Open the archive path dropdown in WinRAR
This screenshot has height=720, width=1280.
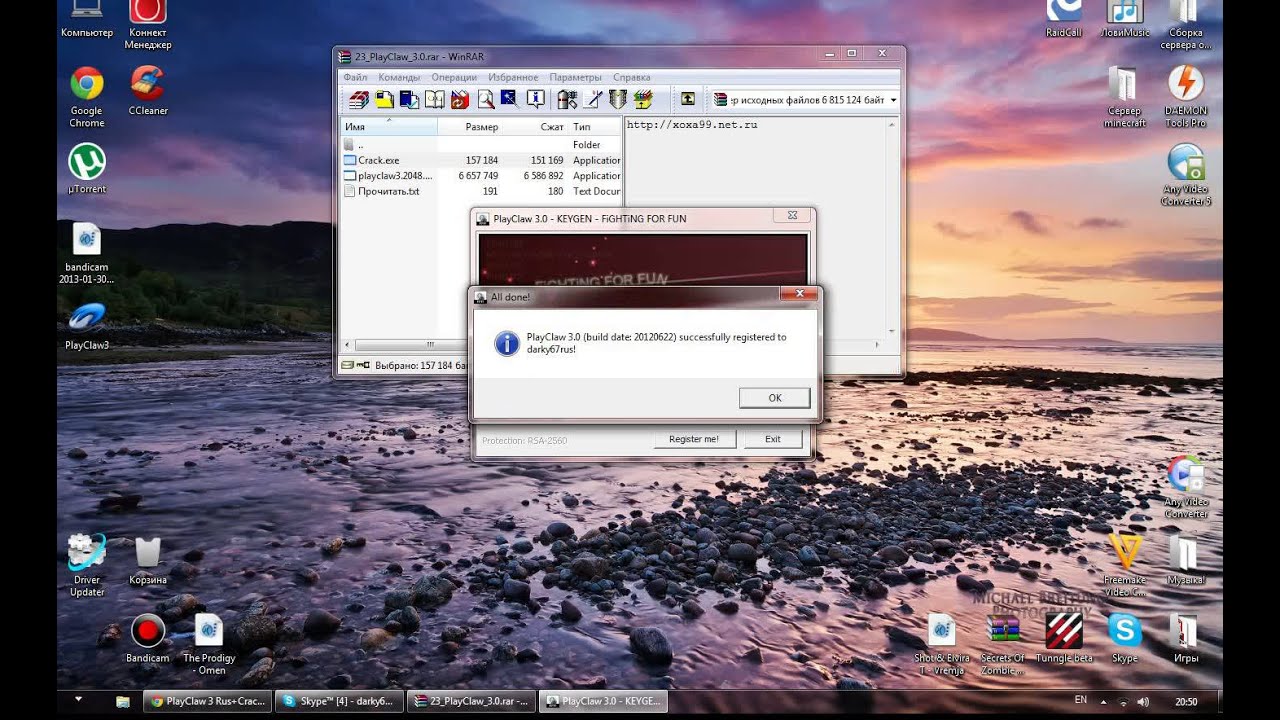(x=893, y=100)
